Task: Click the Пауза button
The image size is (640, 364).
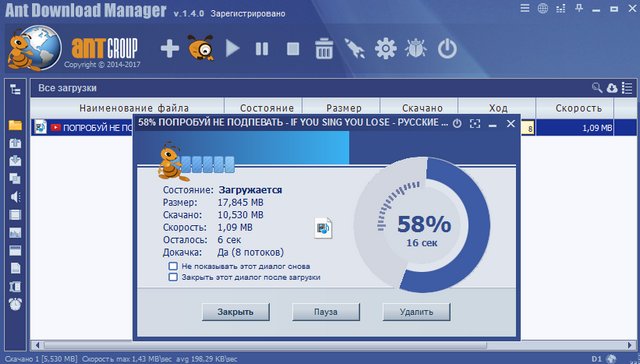Action: click(326, 312)
